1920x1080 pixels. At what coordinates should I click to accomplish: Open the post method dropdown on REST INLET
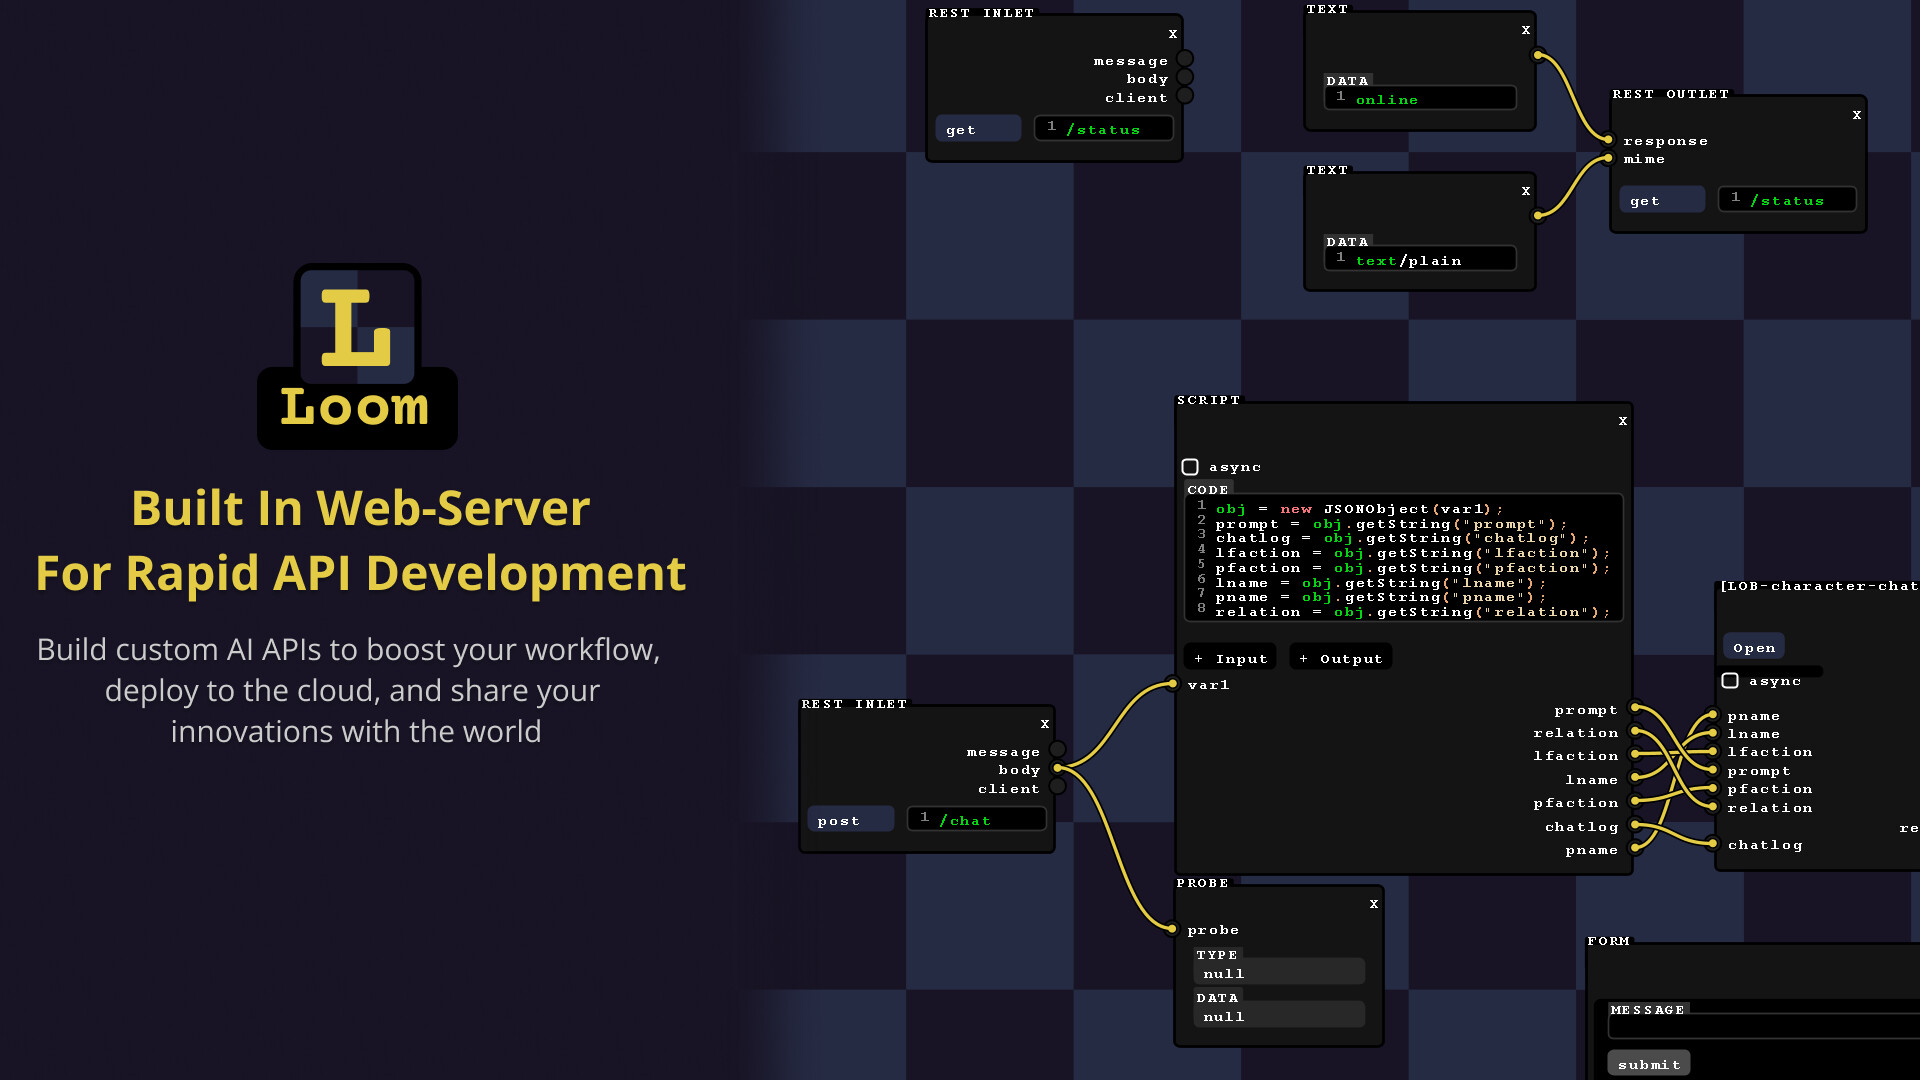click(x=849, y=820)
